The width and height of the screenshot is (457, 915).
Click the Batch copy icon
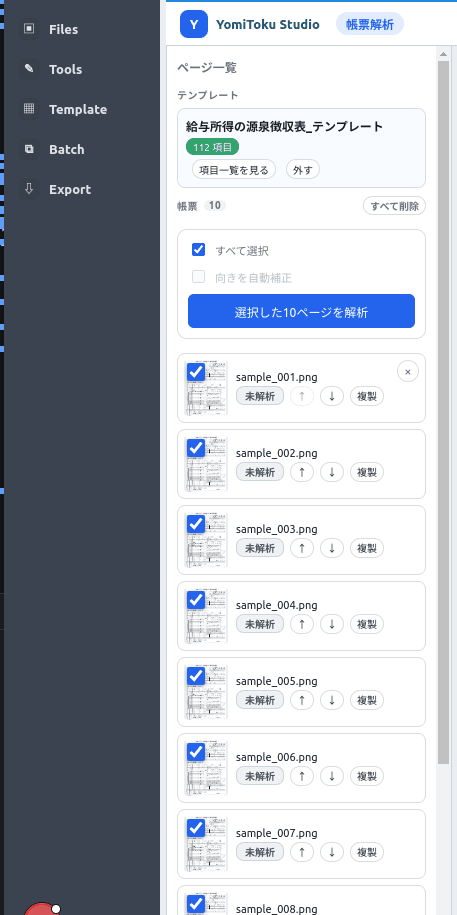click(x=29, y=149)
